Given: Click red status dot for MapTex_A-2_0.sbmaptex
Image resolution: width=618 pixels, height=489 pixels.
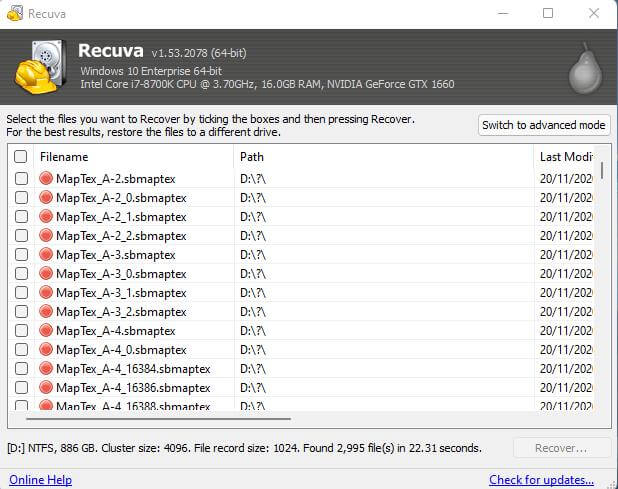Looking at the screenshot, I should click(x=46, y=197).
